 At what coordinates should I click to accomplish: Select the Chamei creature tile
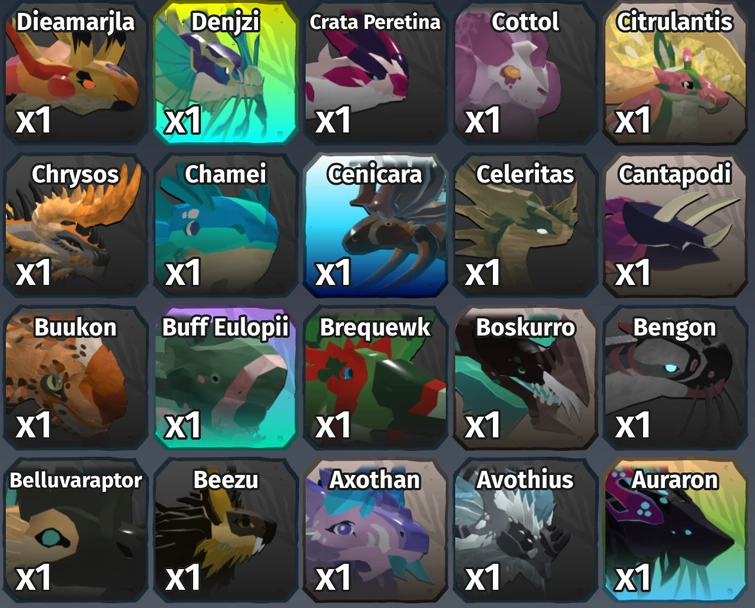(225, 225)
